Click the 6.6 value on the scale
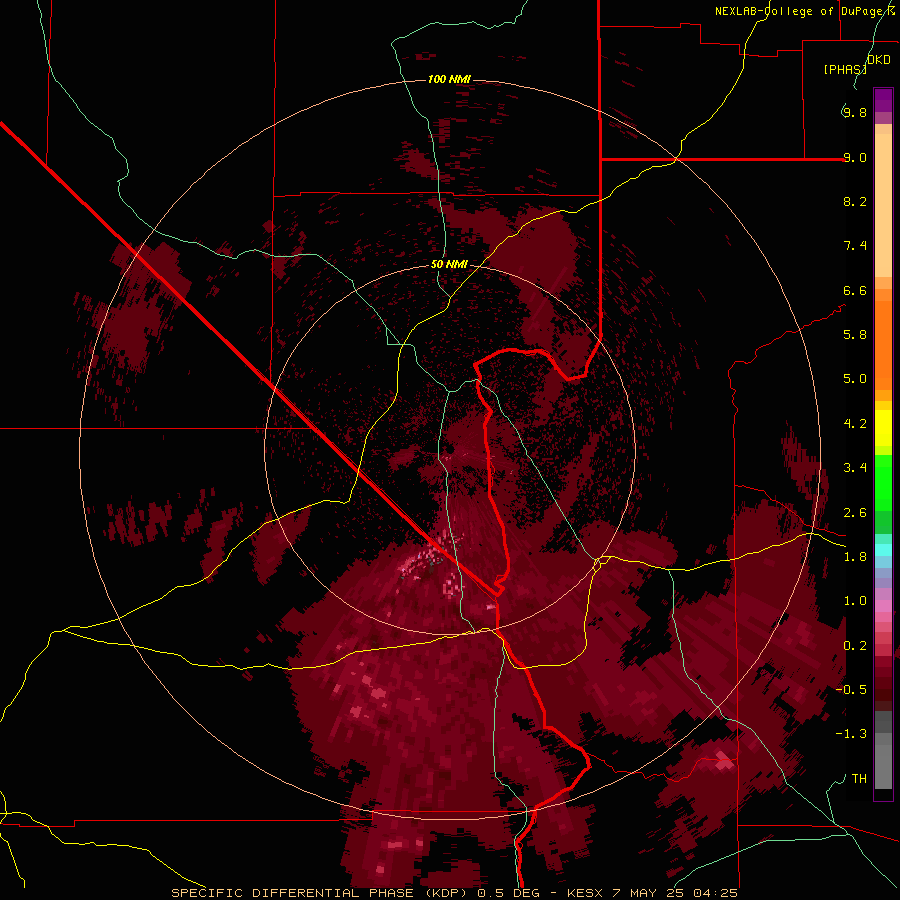Viewport: 900px width, 900px height. [855, 290]
